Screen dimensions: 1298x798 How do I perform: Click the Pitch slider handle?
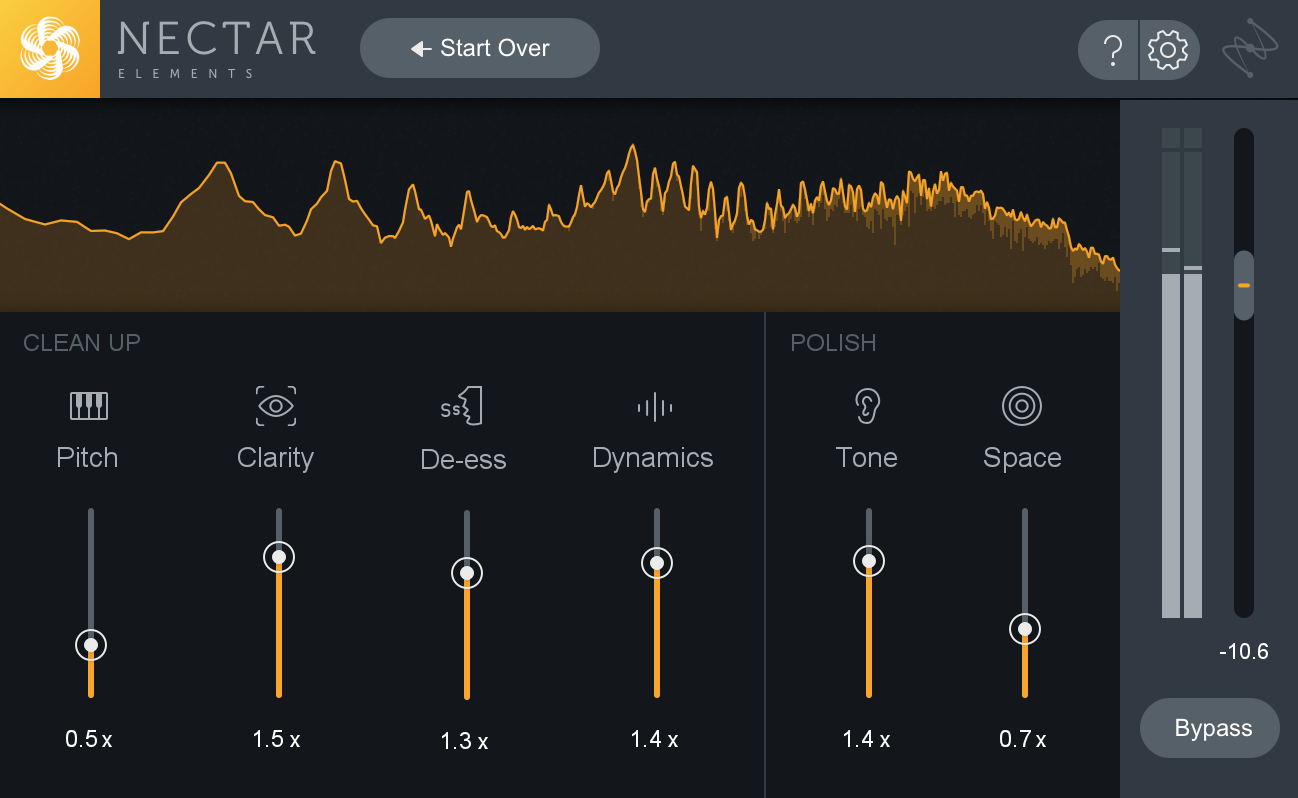pyautogui.click(x=91, y=645)
